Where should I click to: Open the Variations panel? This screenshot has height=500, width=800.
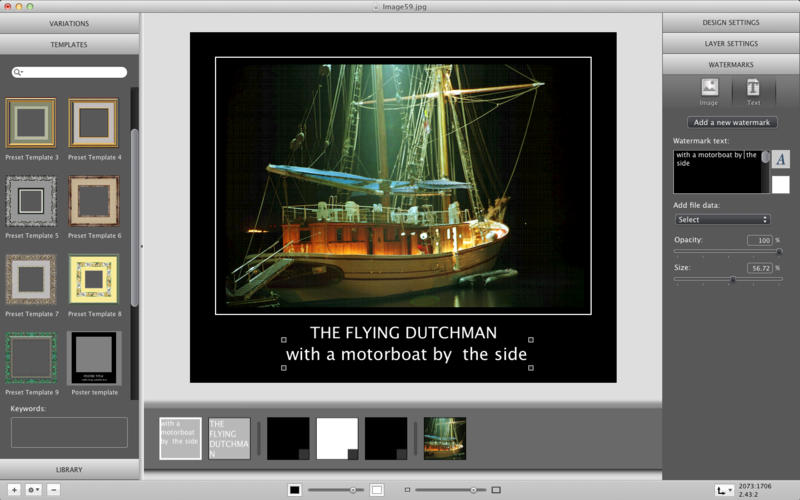click(69, 23)
